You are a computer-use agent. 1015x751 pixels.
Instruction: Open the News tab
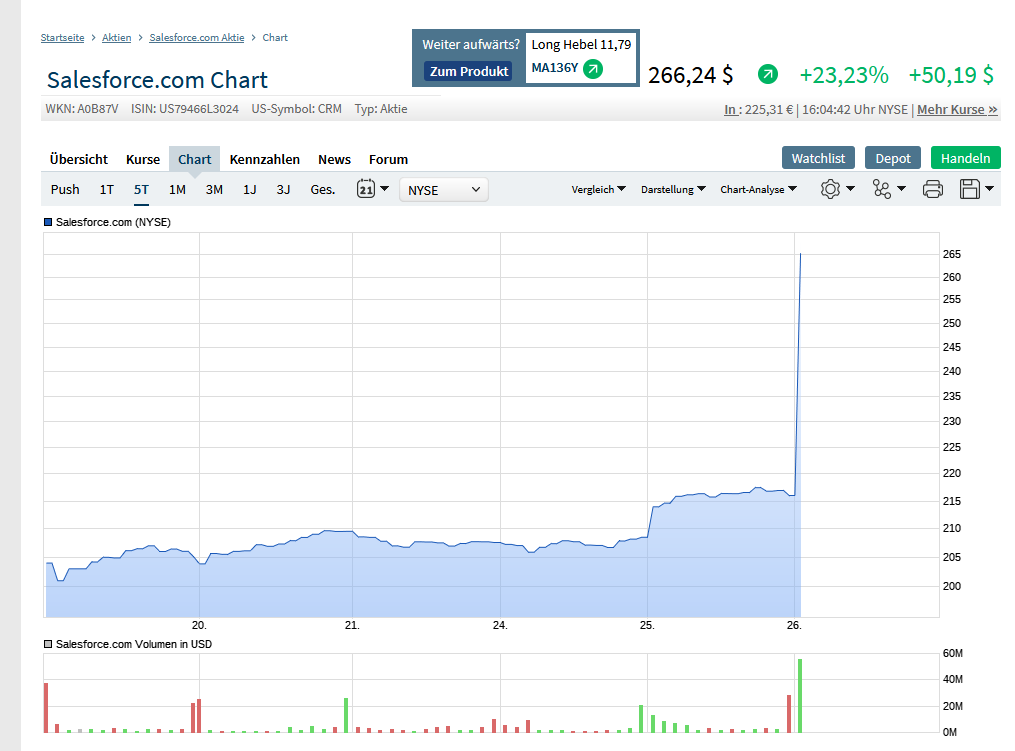pyautogui.click(x=334, y=159)
